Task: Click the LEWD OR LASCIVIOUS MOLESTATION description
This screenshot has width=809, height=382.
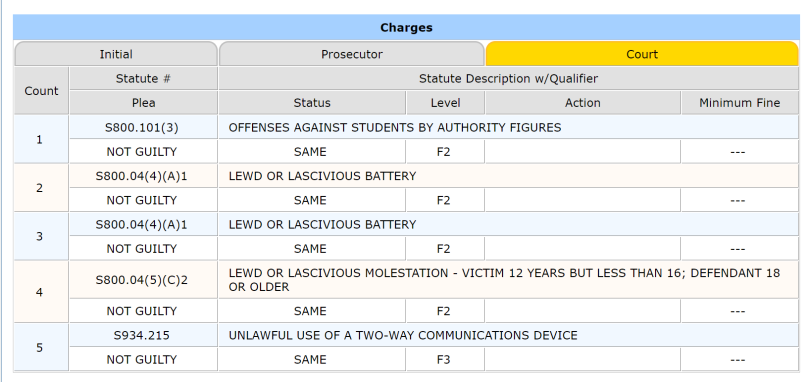Action: [504, 280]
